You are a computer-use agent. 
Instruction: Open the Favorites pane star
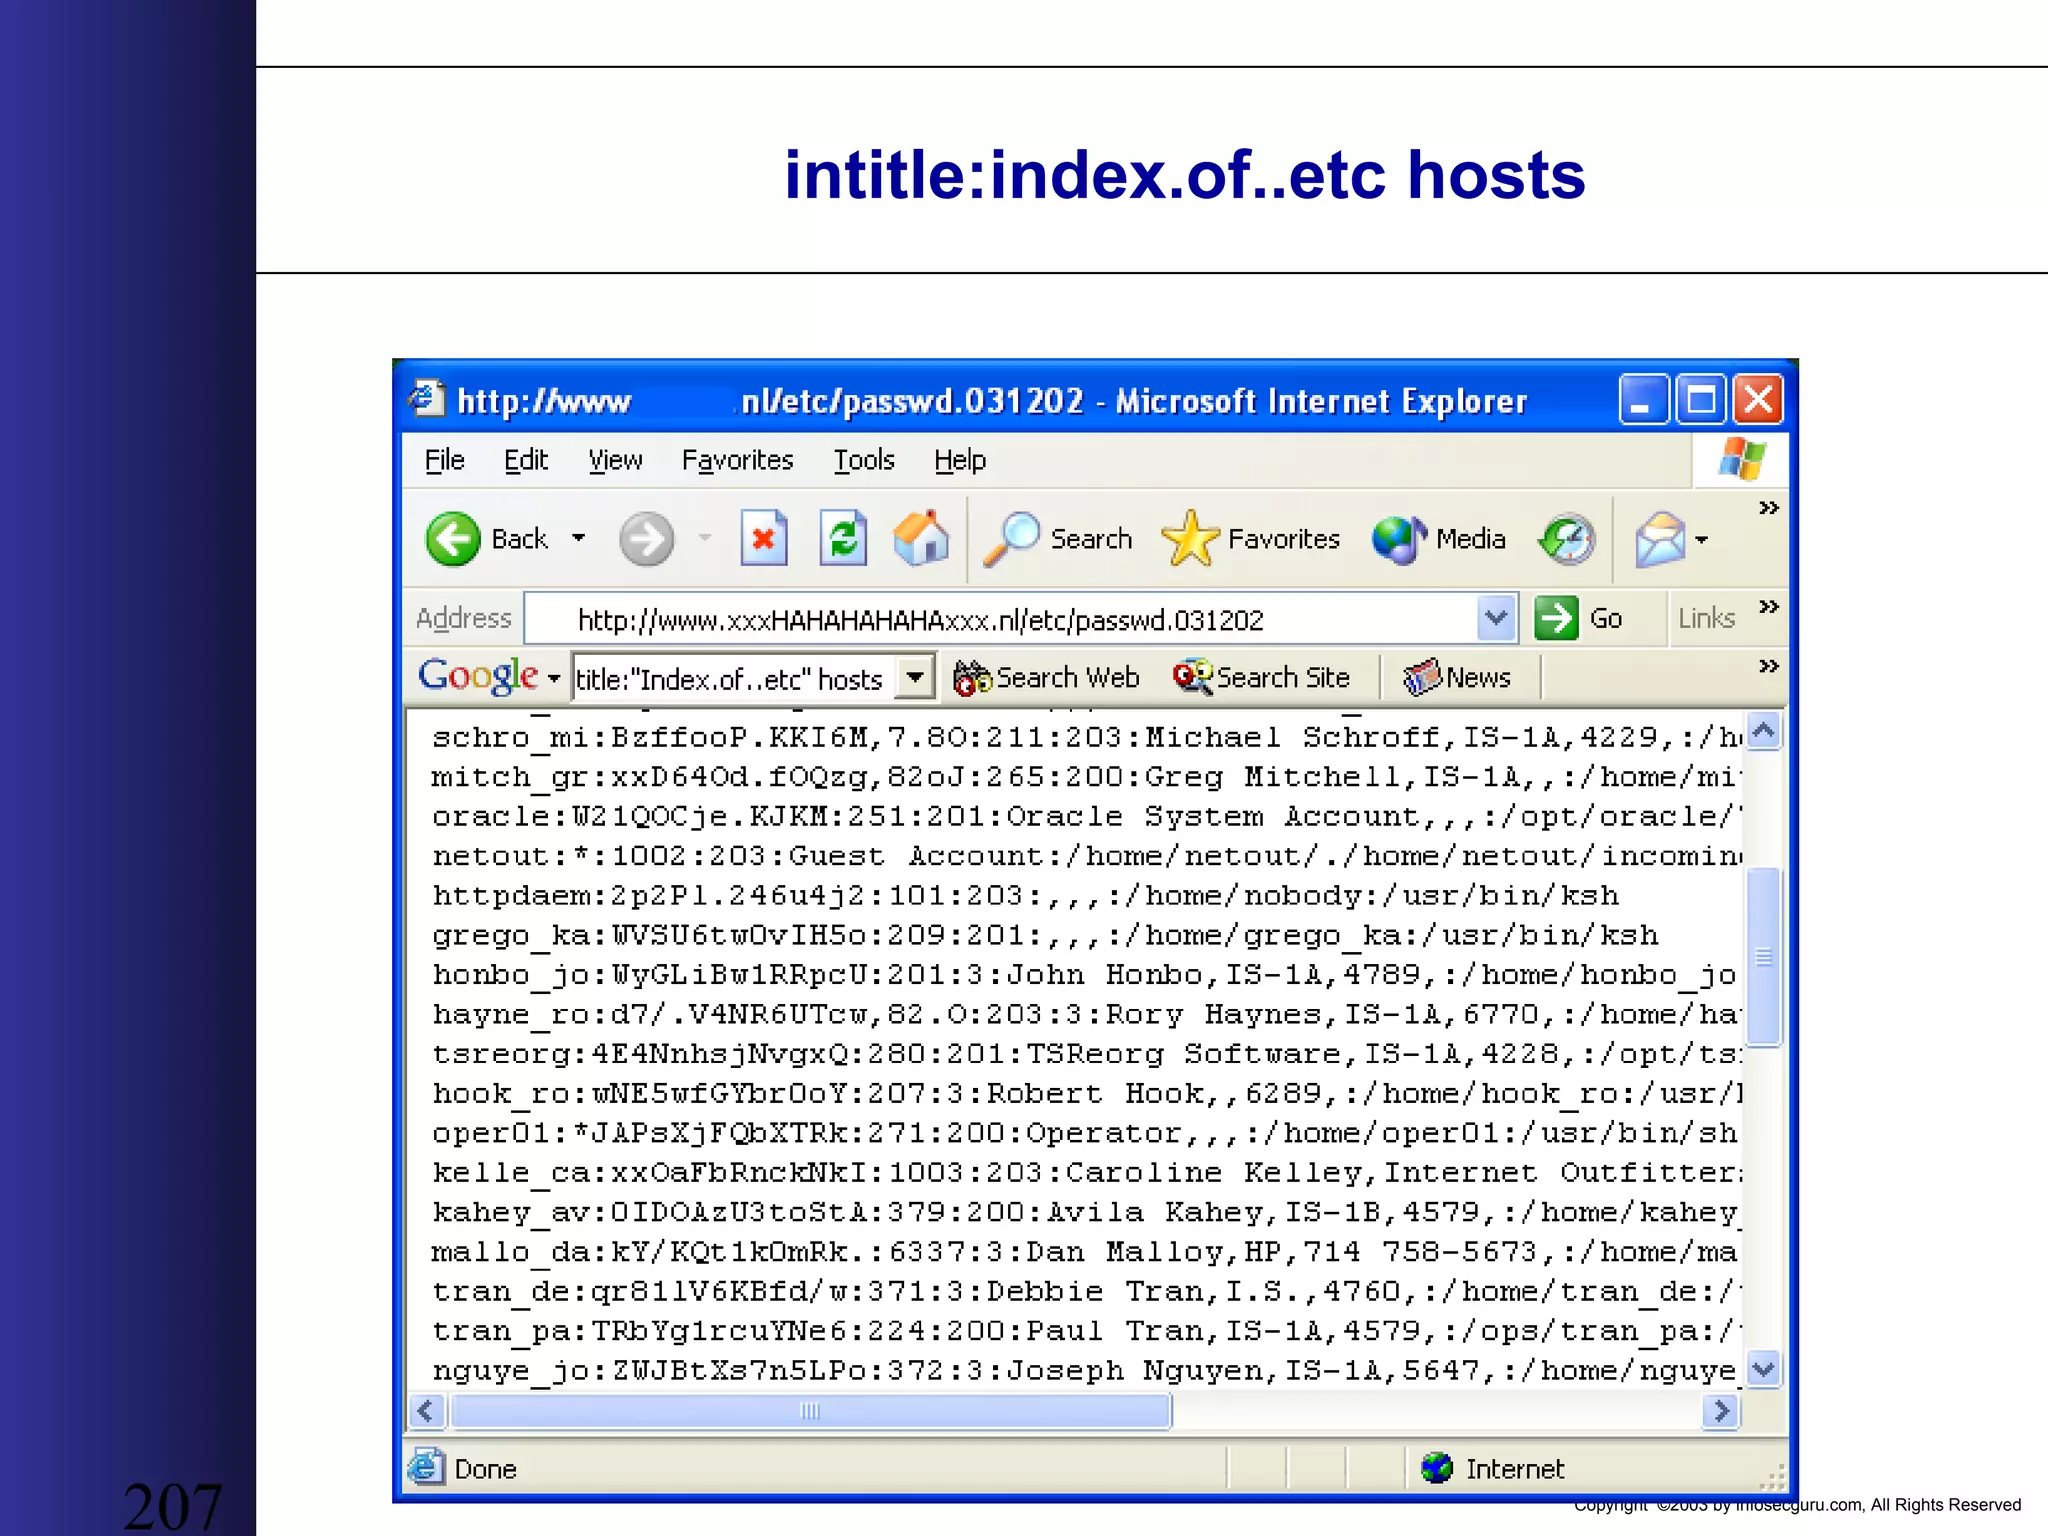pyautogui.click(x=1250, y=539)
